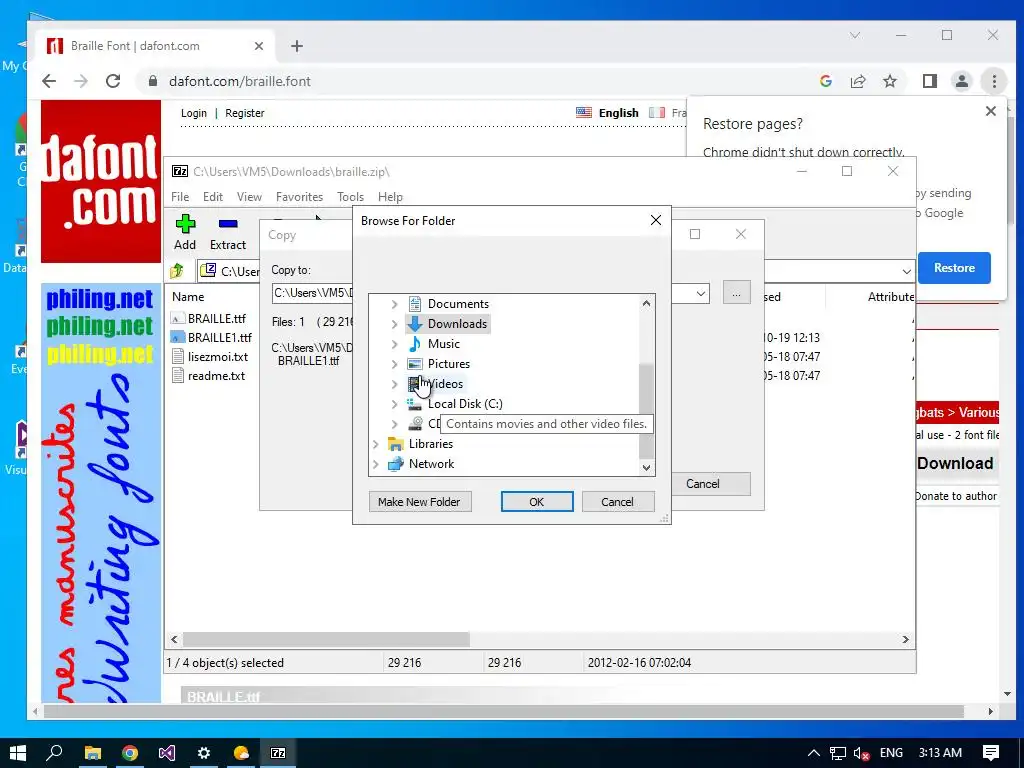This screenshot has height=768, width=1024.
Task: Select the Documents folder icon in tree
Action: pyautogui.click(x=415, y=304)
